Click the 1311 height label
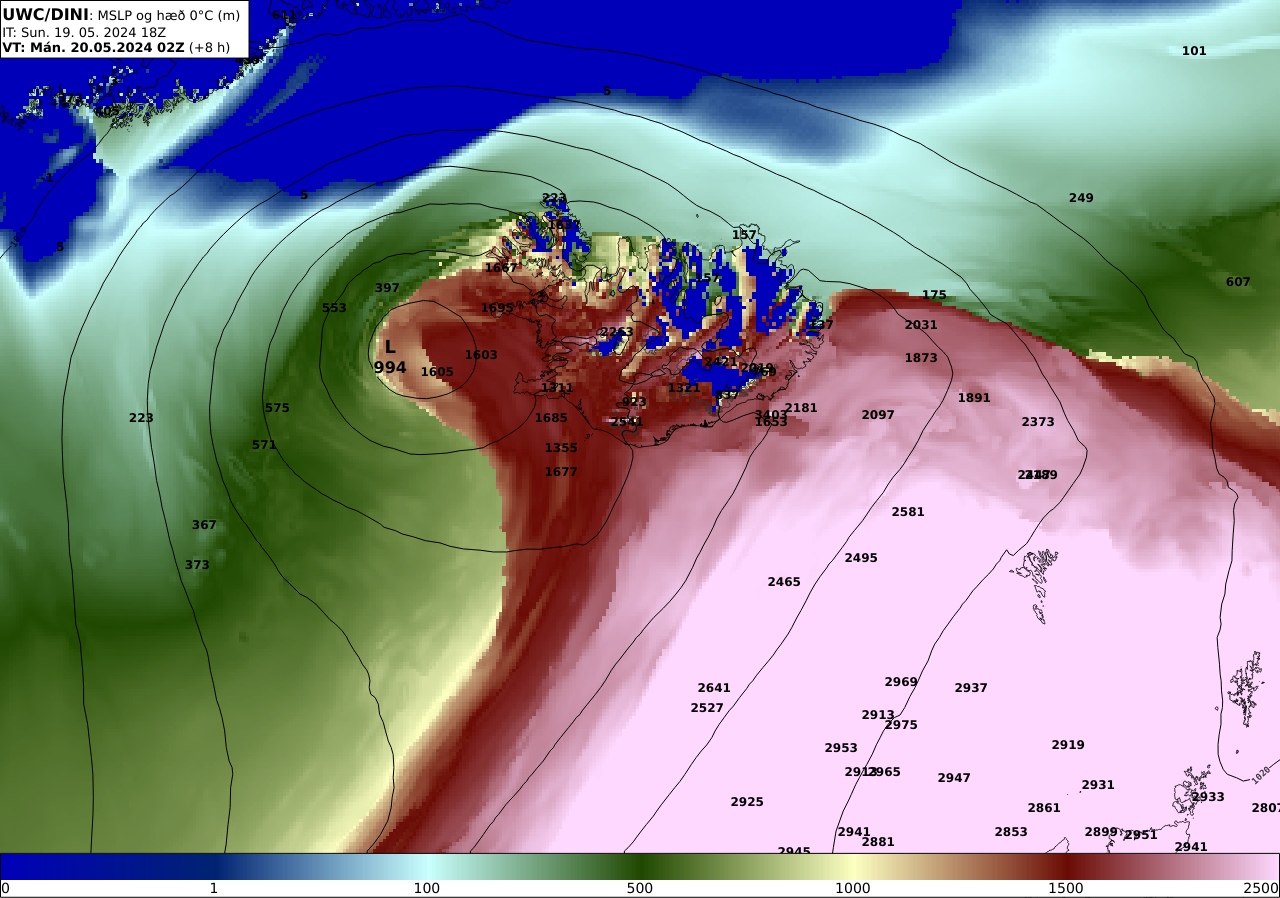Image resolution: width=1280 pixels, height=898 pixels. click(557, 388)
